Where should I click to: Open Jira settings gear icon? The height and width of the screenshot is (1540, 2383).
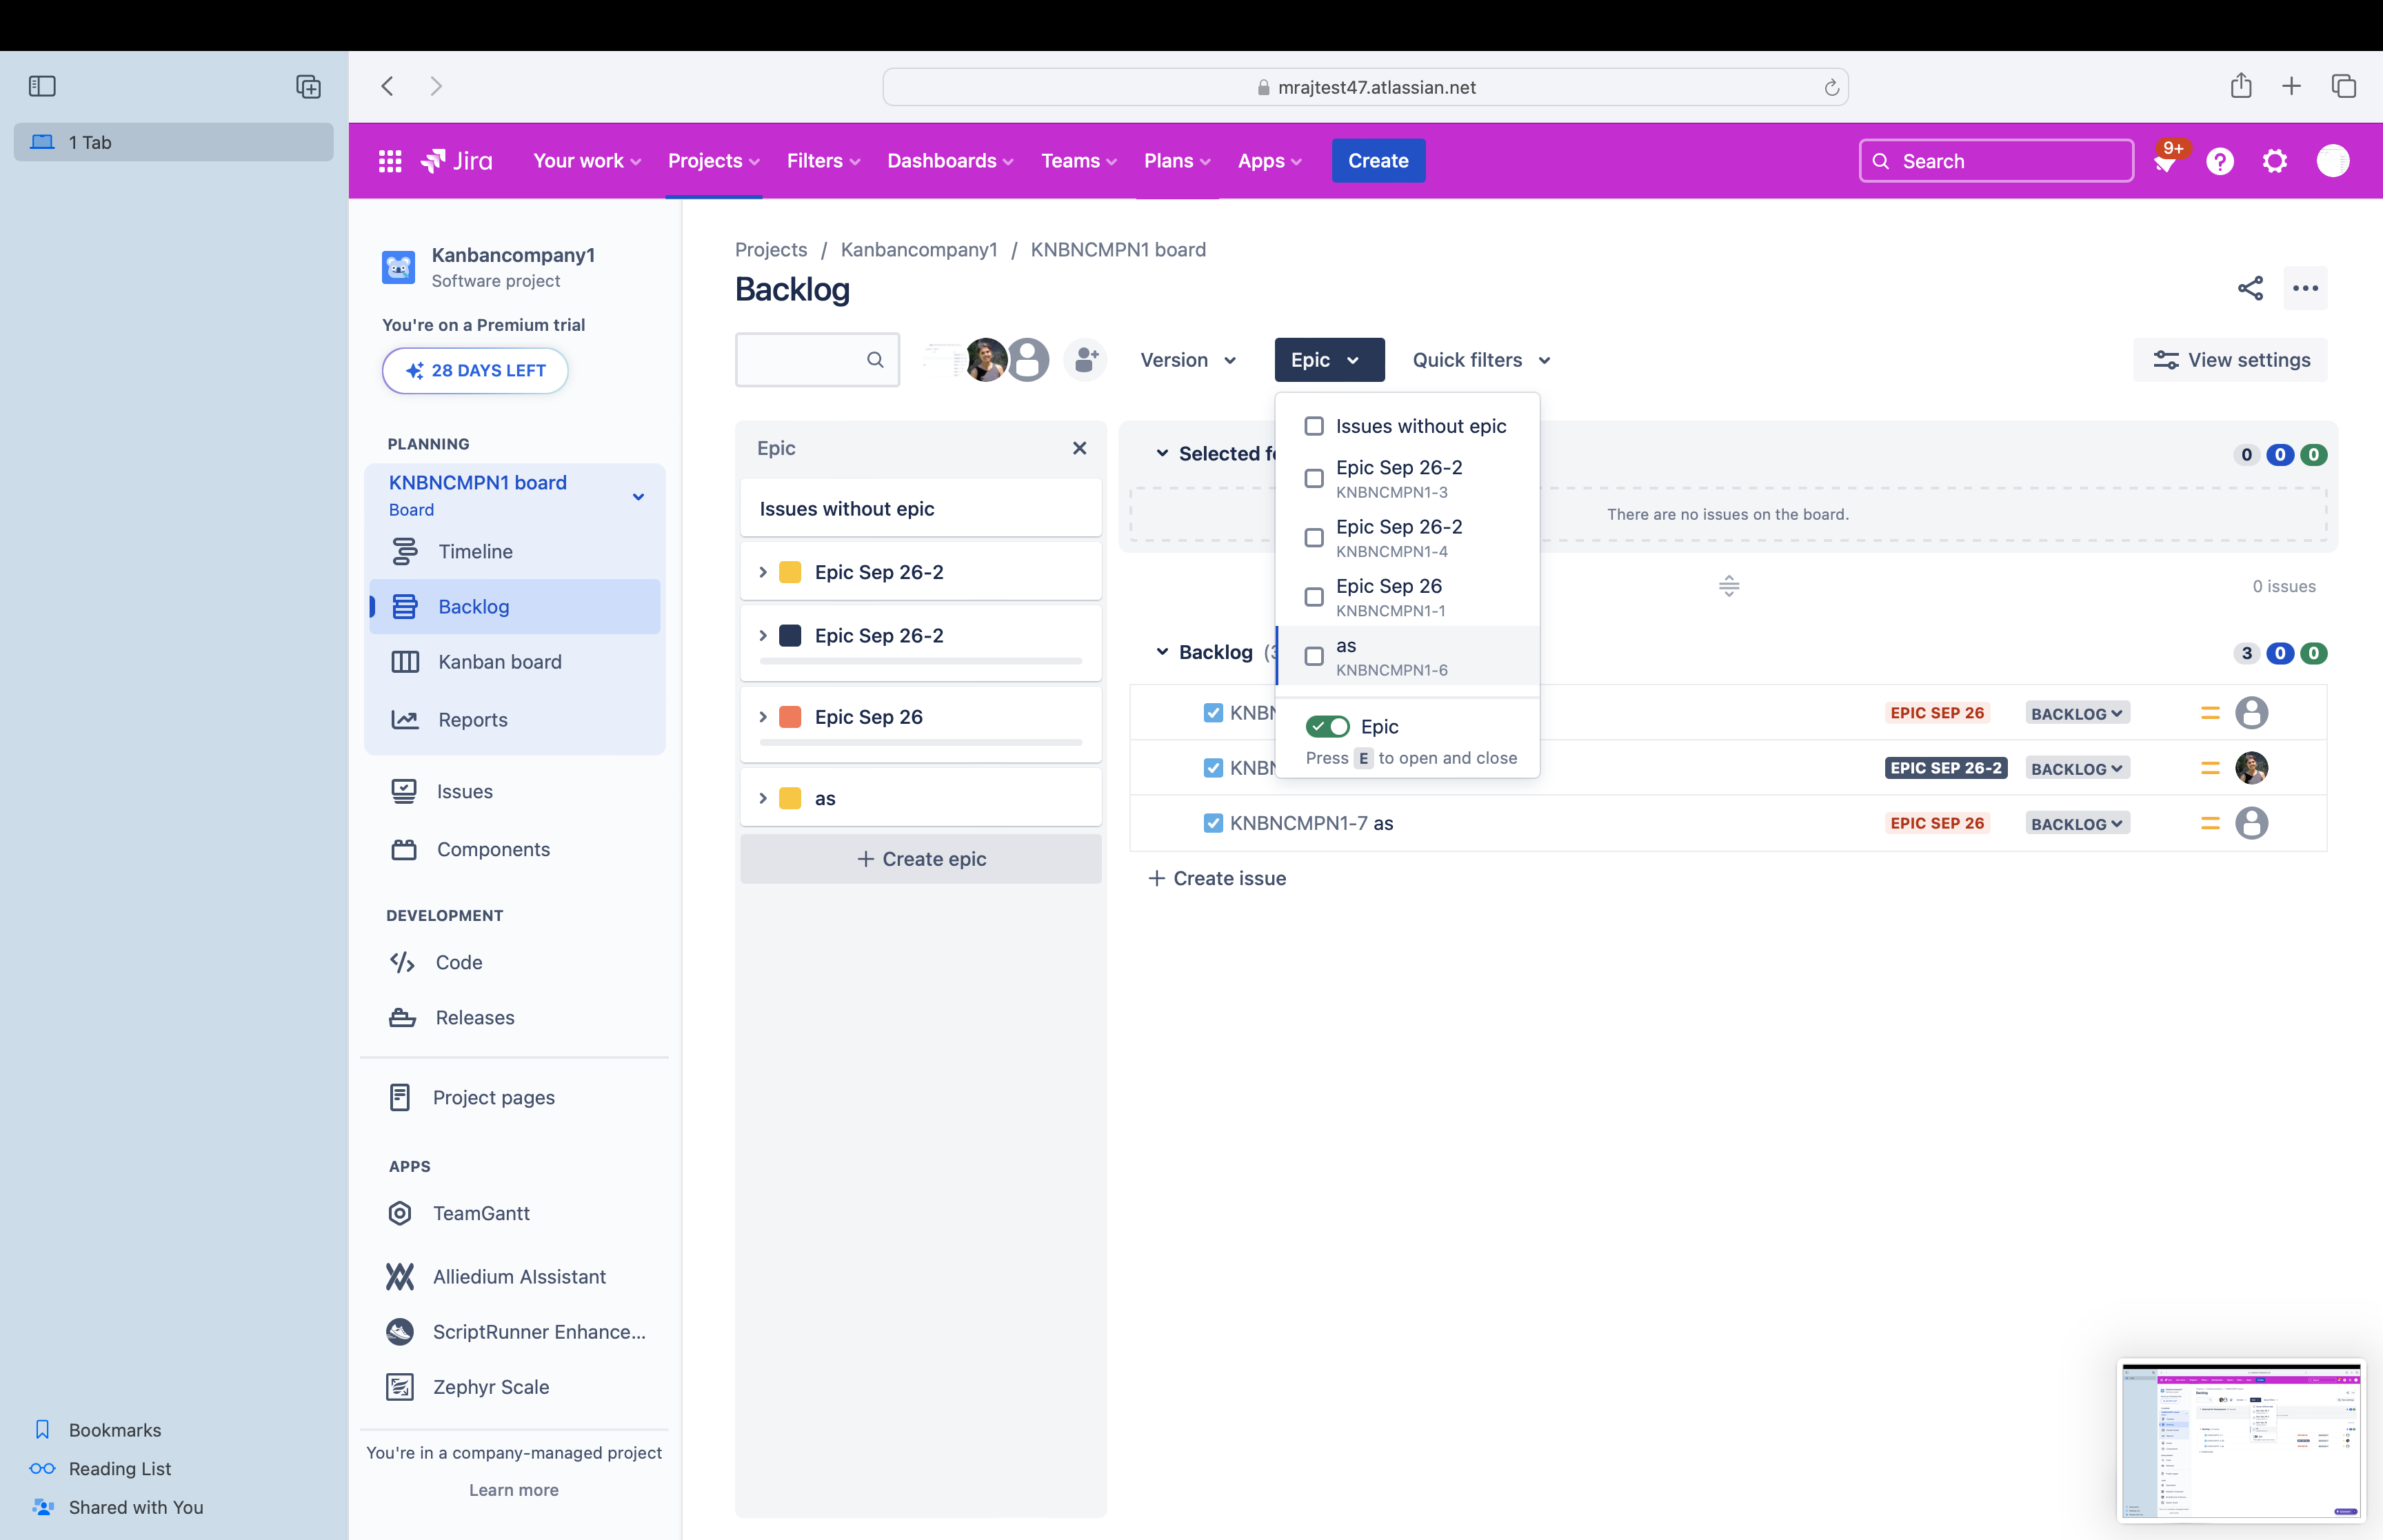(2275, 161)
